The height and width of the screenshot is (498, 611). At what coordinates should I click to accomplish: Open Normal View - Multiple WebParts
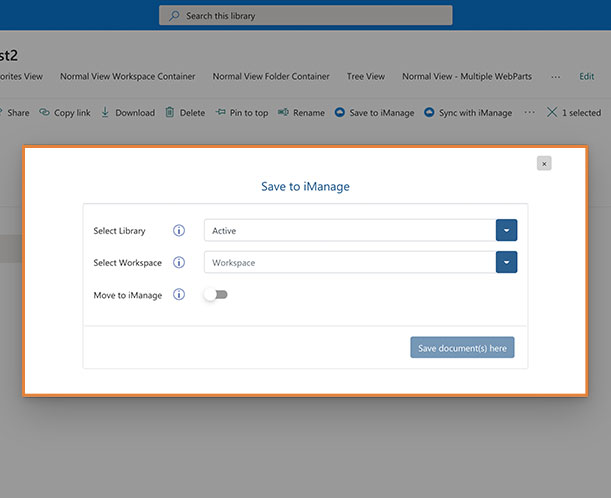[x=467, y=76]
